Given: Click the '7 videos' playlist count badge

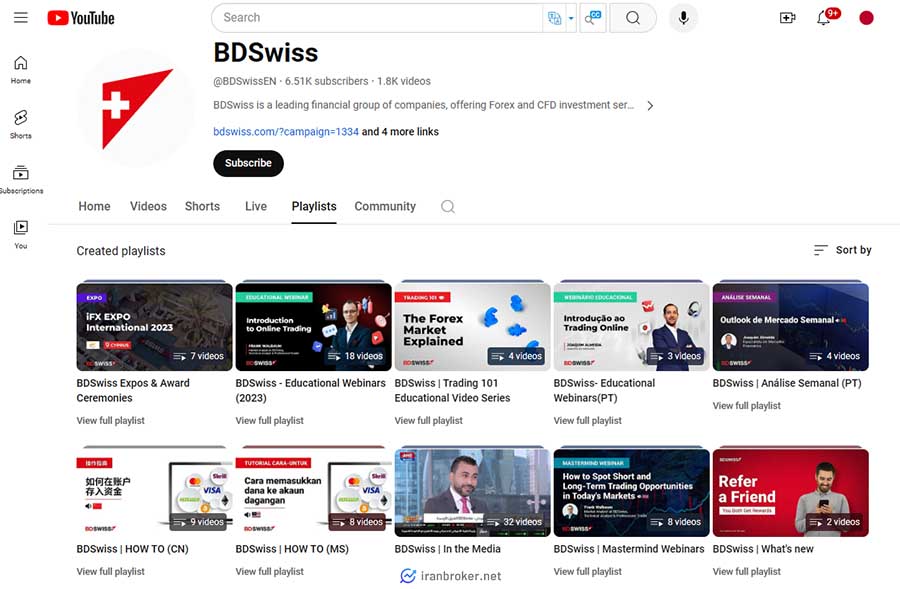Looking at the screenshot, I should 199,356.
